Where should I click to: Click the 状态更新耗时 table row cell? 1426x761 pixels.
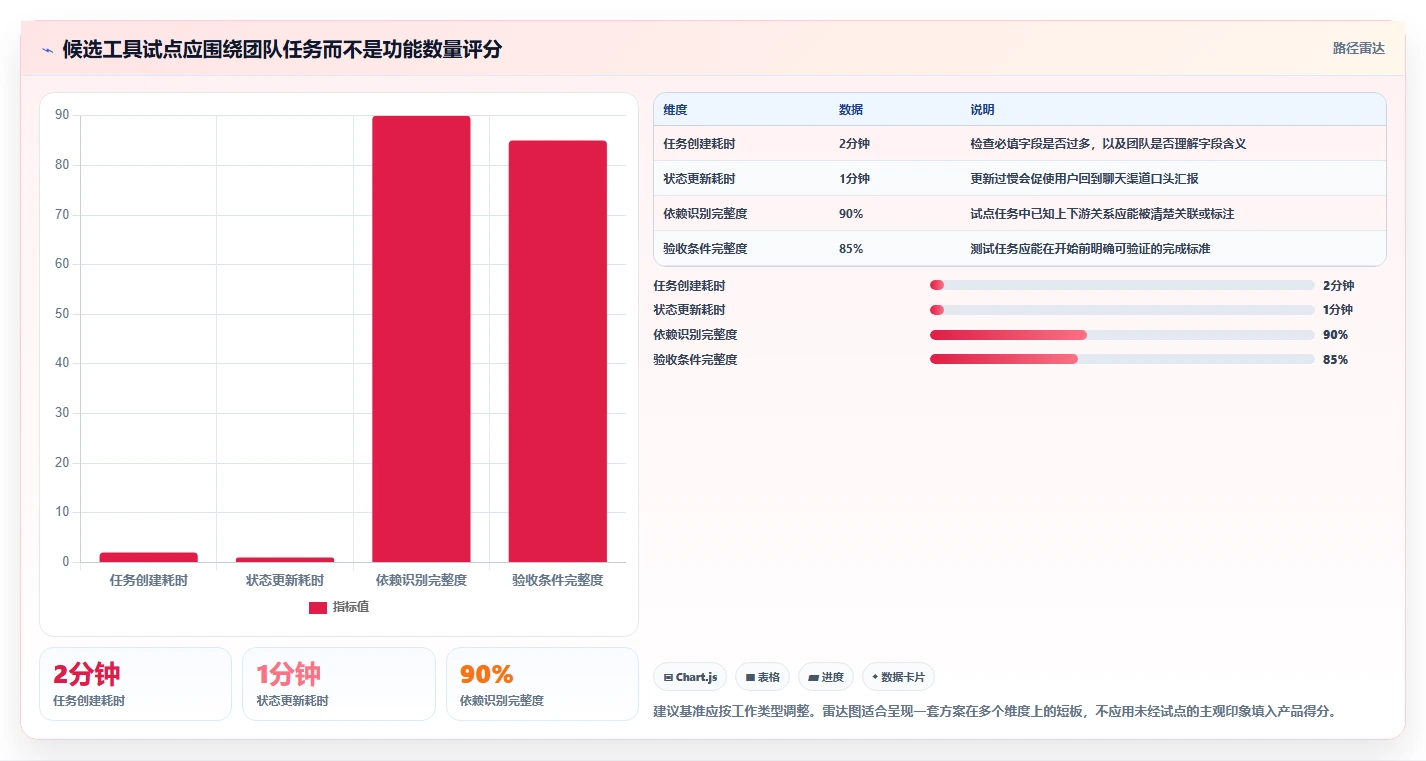click(x=699, y=179)
